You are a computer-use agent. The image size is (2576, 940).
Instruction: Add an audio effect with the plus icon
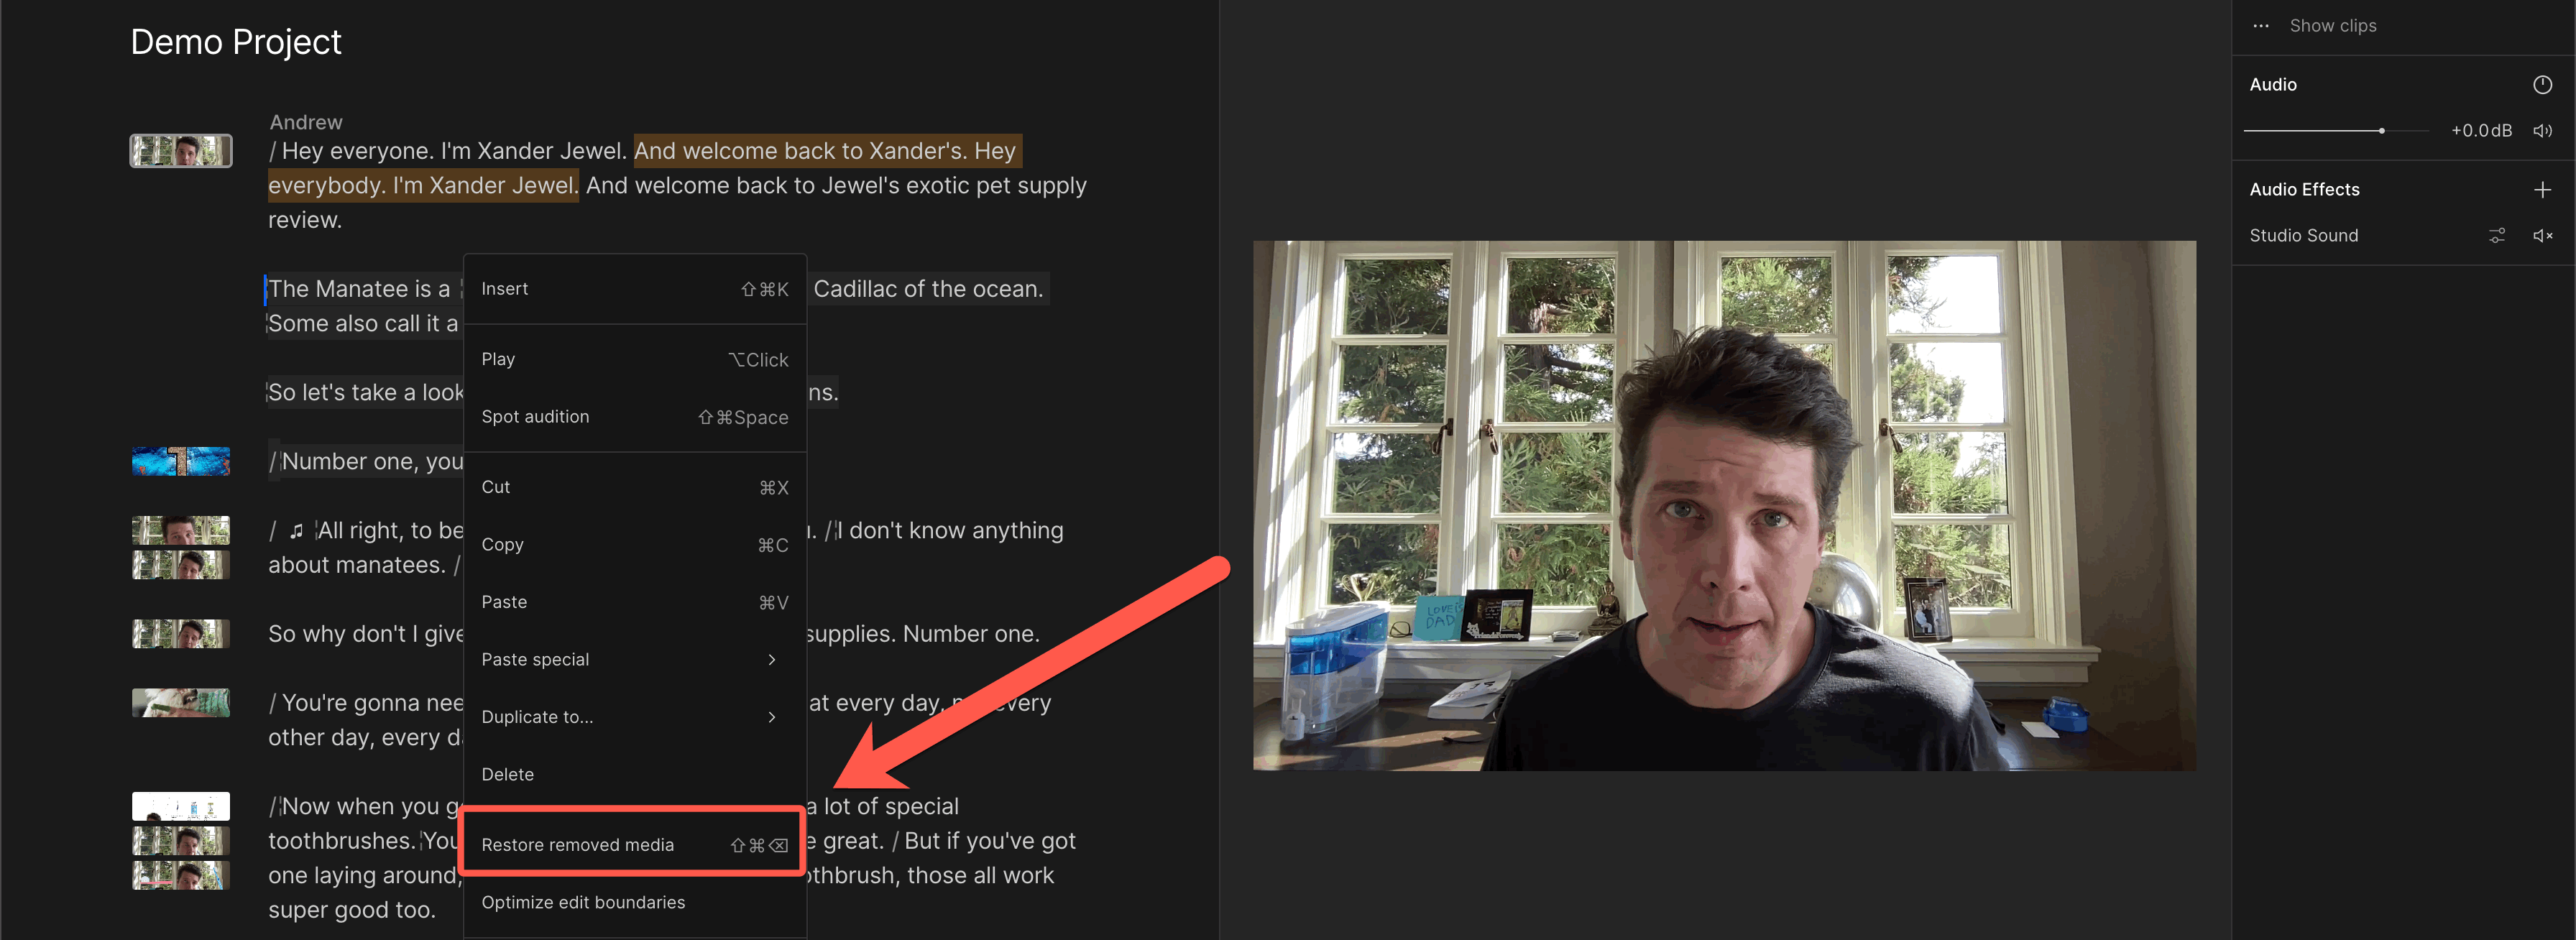click(2542, 190)
